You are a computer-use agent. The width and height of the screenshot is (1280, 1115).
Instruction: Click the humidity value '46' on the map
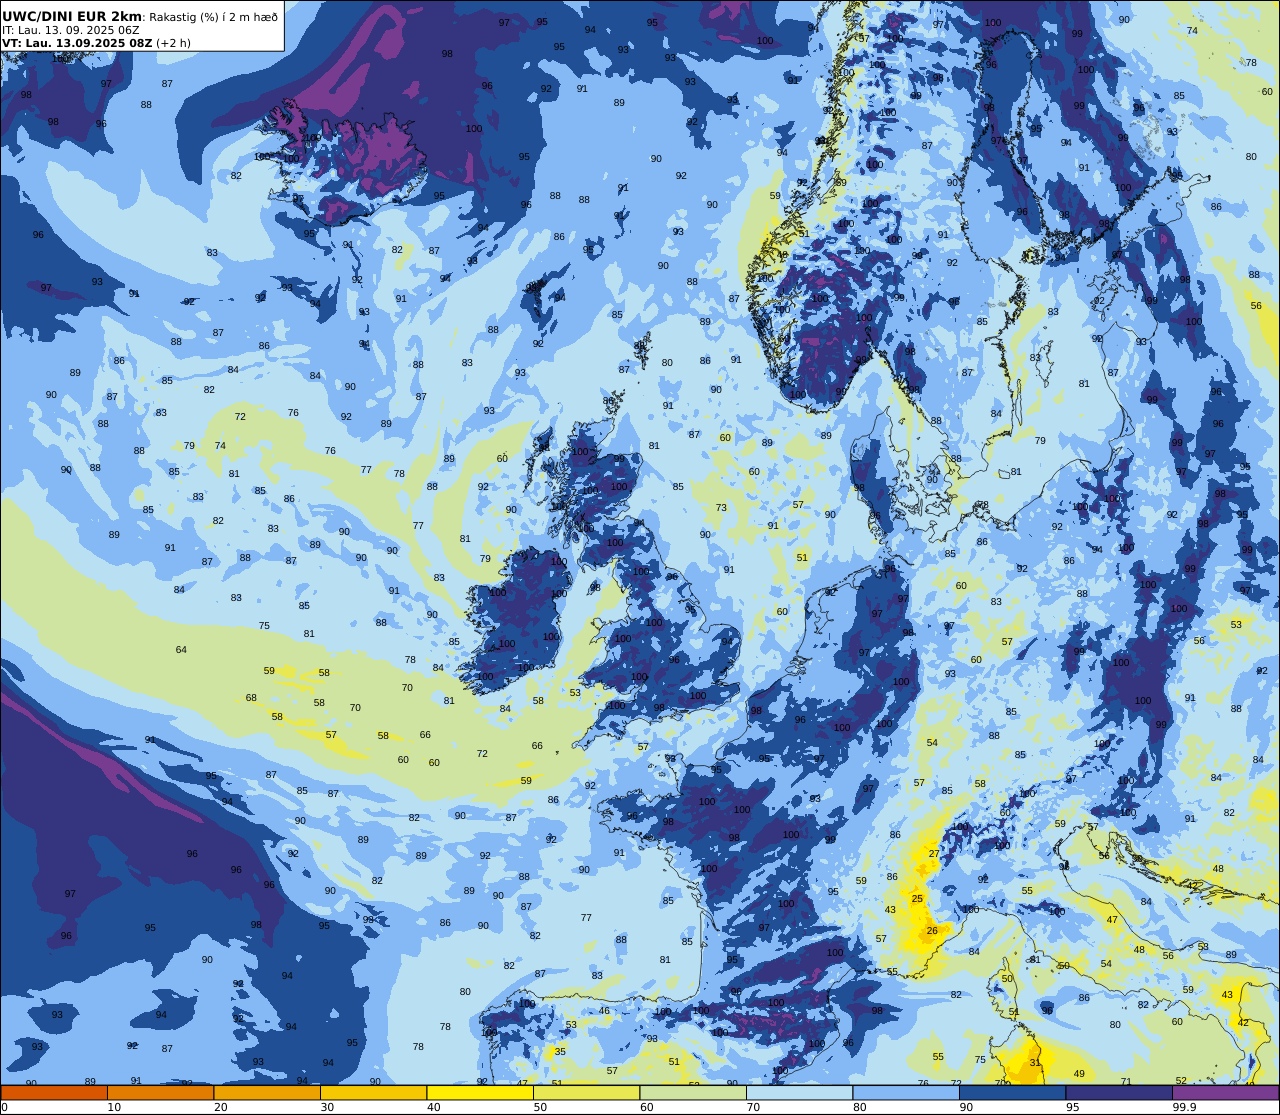click(x=604, y=1011)
